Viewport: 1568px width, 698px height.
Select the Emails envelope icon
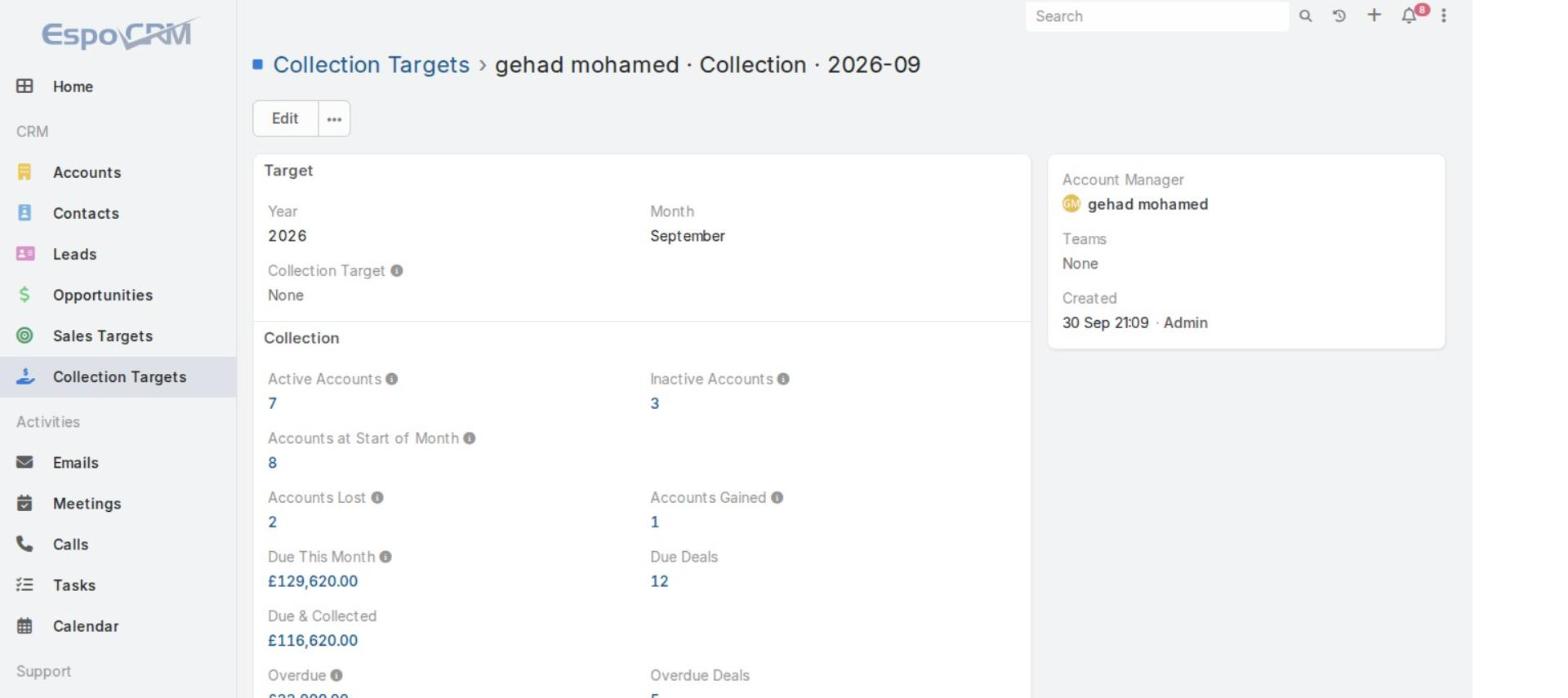(25, 462)
